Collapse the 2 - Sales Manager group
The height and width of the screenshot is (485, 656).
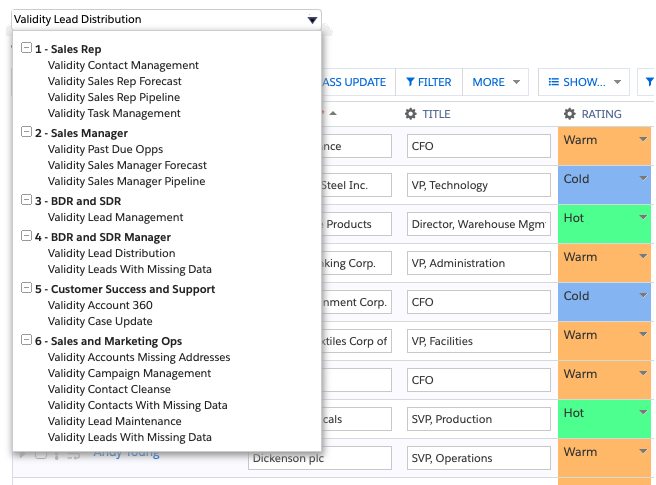click(26, 132)
